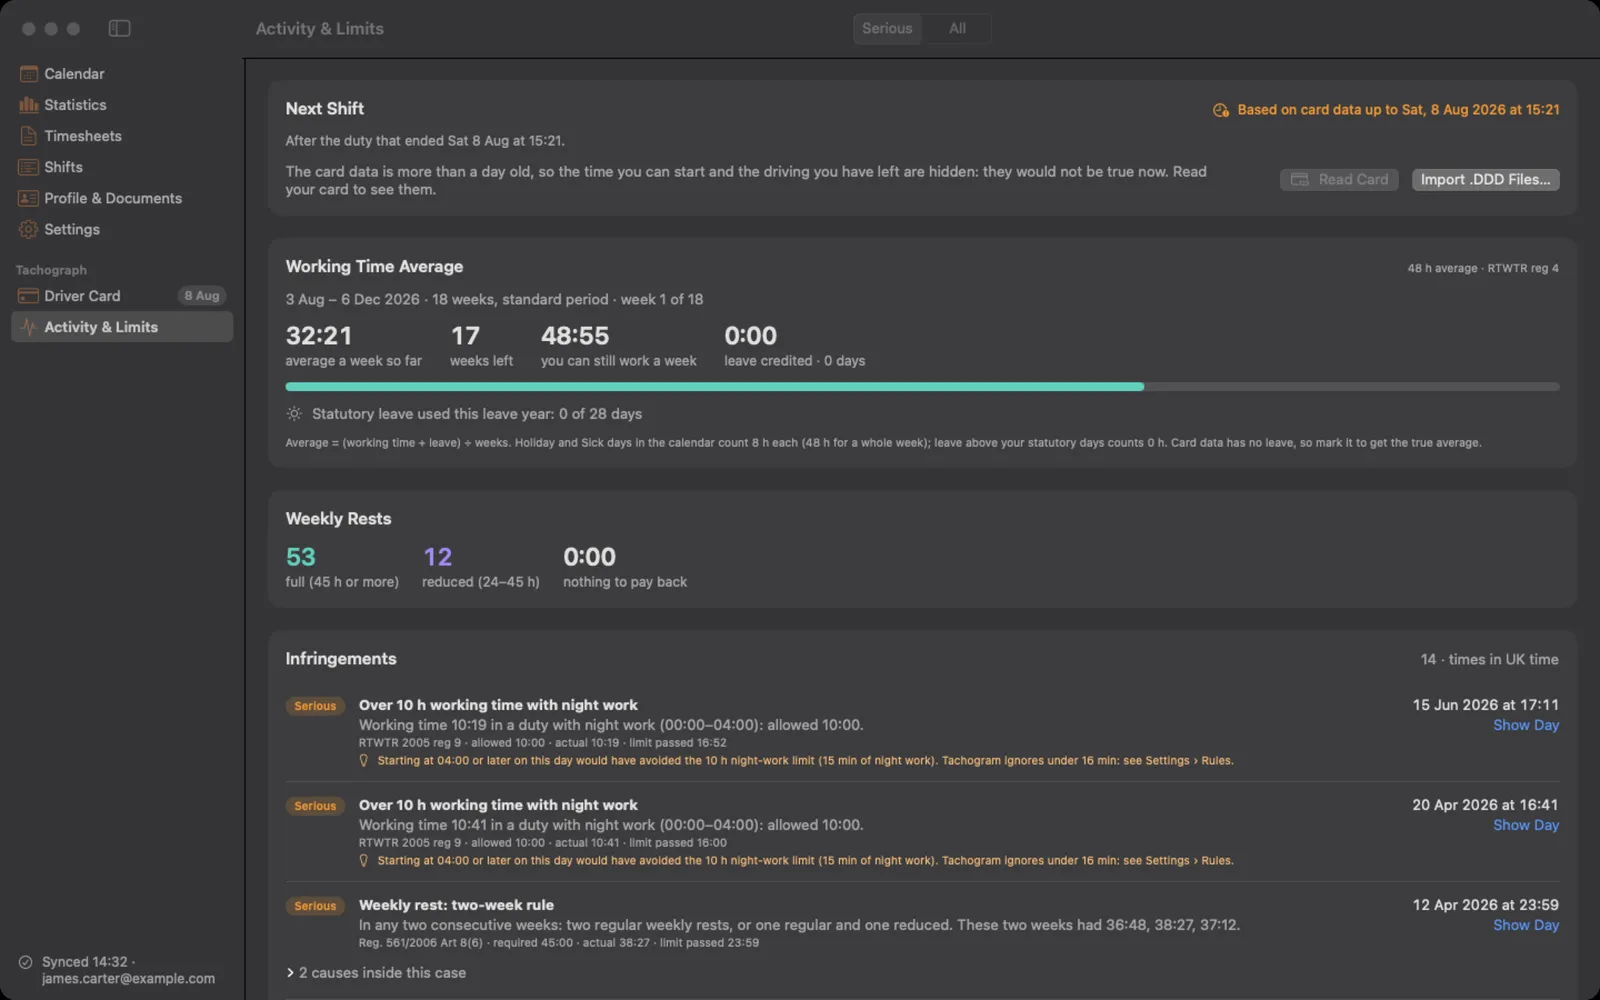Viewport: 1600px width, 1000px height.
Task: Click the sync checkmark icon near Synced 14:32
Action: point(25,962)
